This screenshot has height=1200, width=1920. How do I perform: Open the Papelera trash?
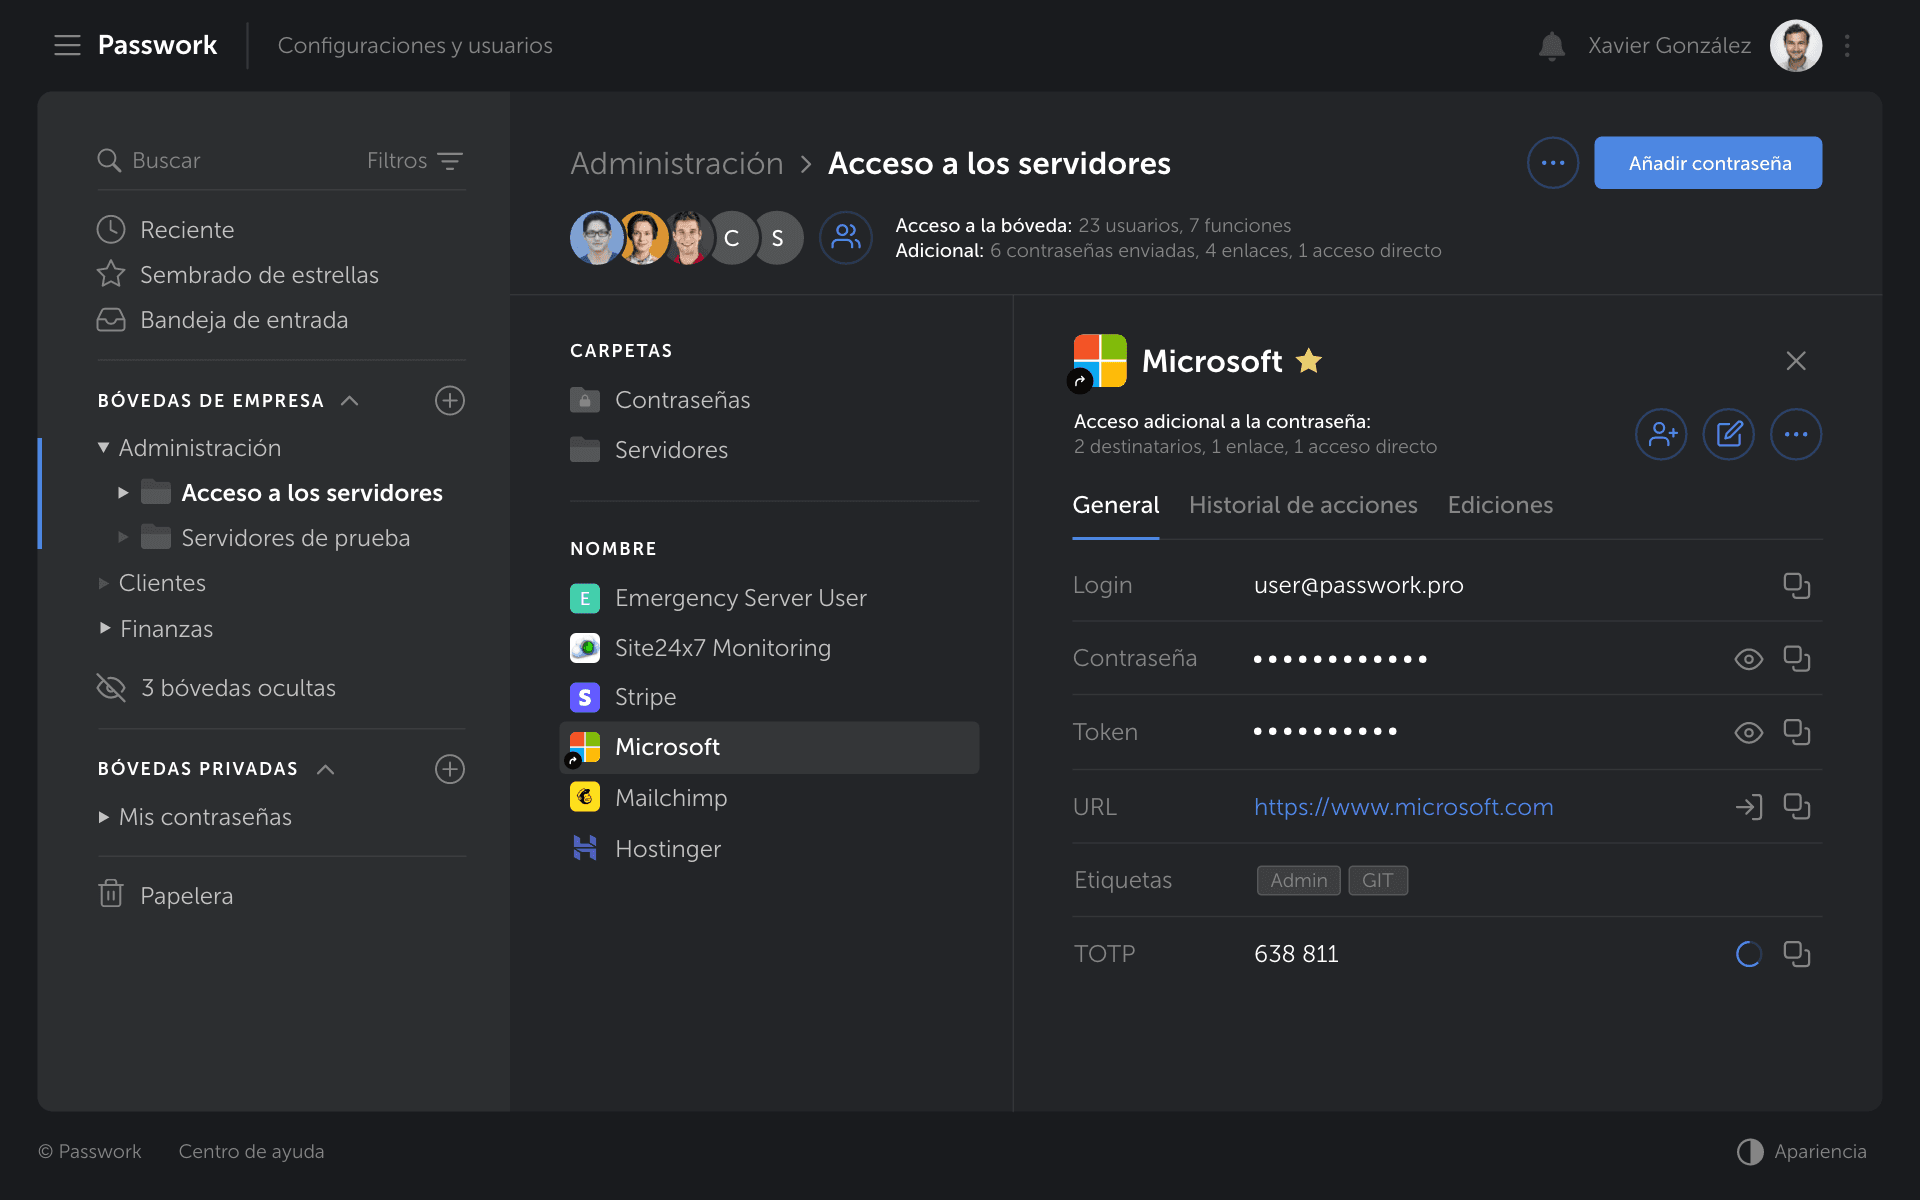pyautogui.click(x=166, y=895)
